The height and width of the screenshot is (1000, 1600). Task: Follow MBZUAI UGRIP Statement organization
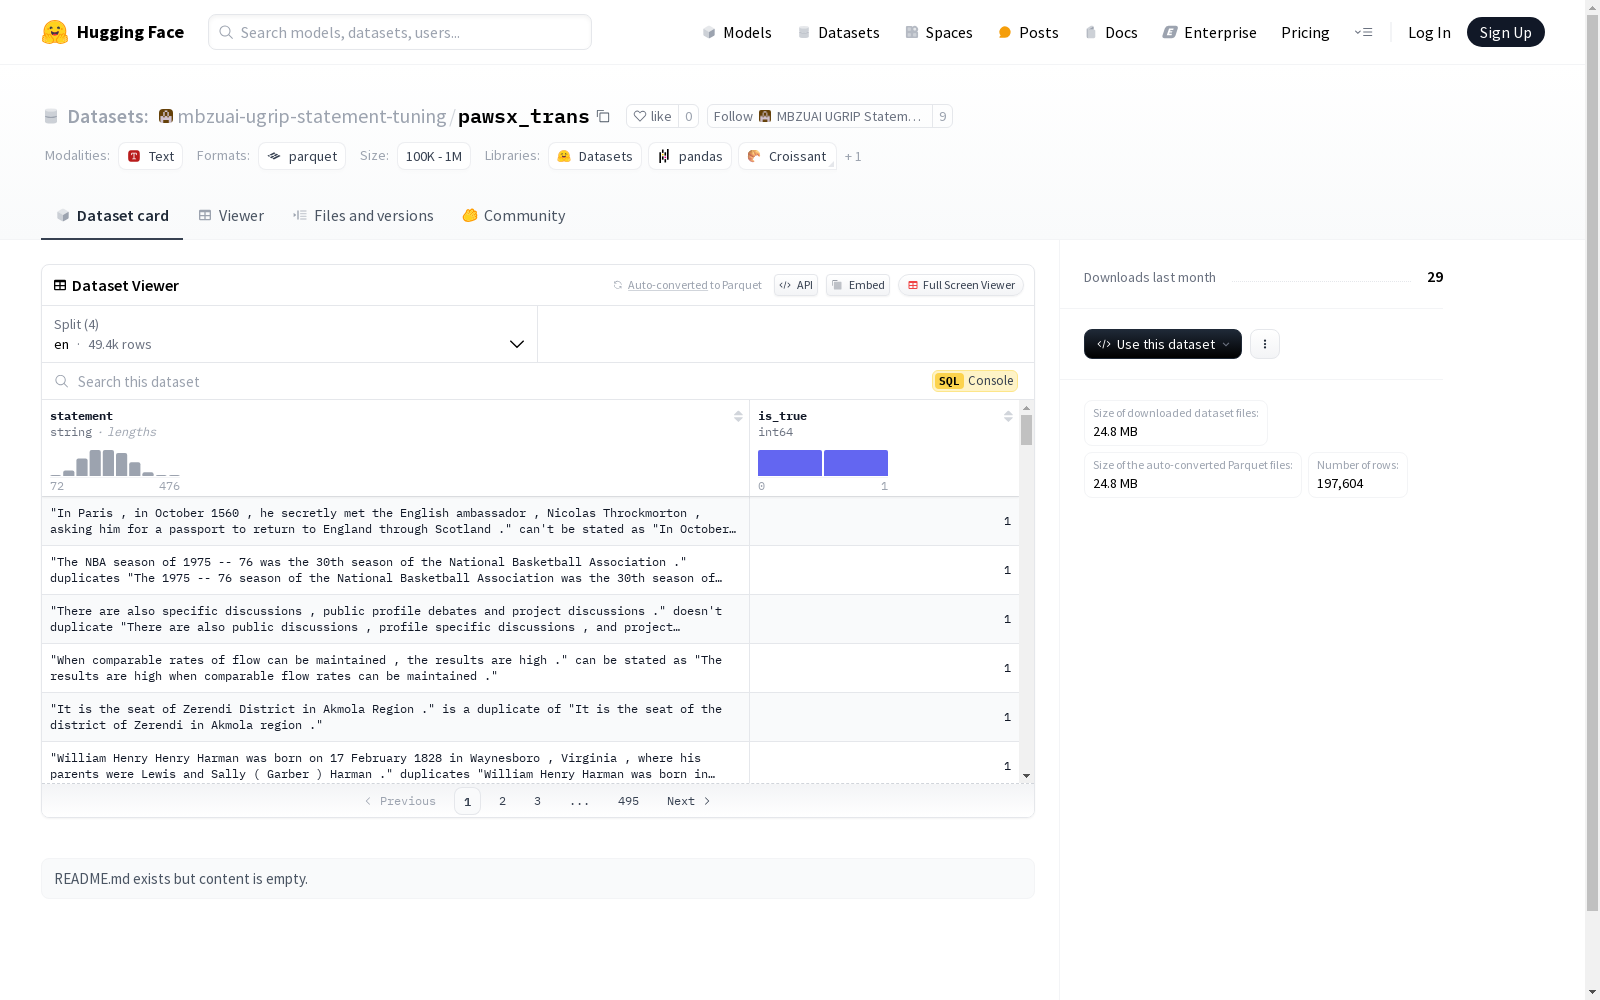tap(819, 116)
